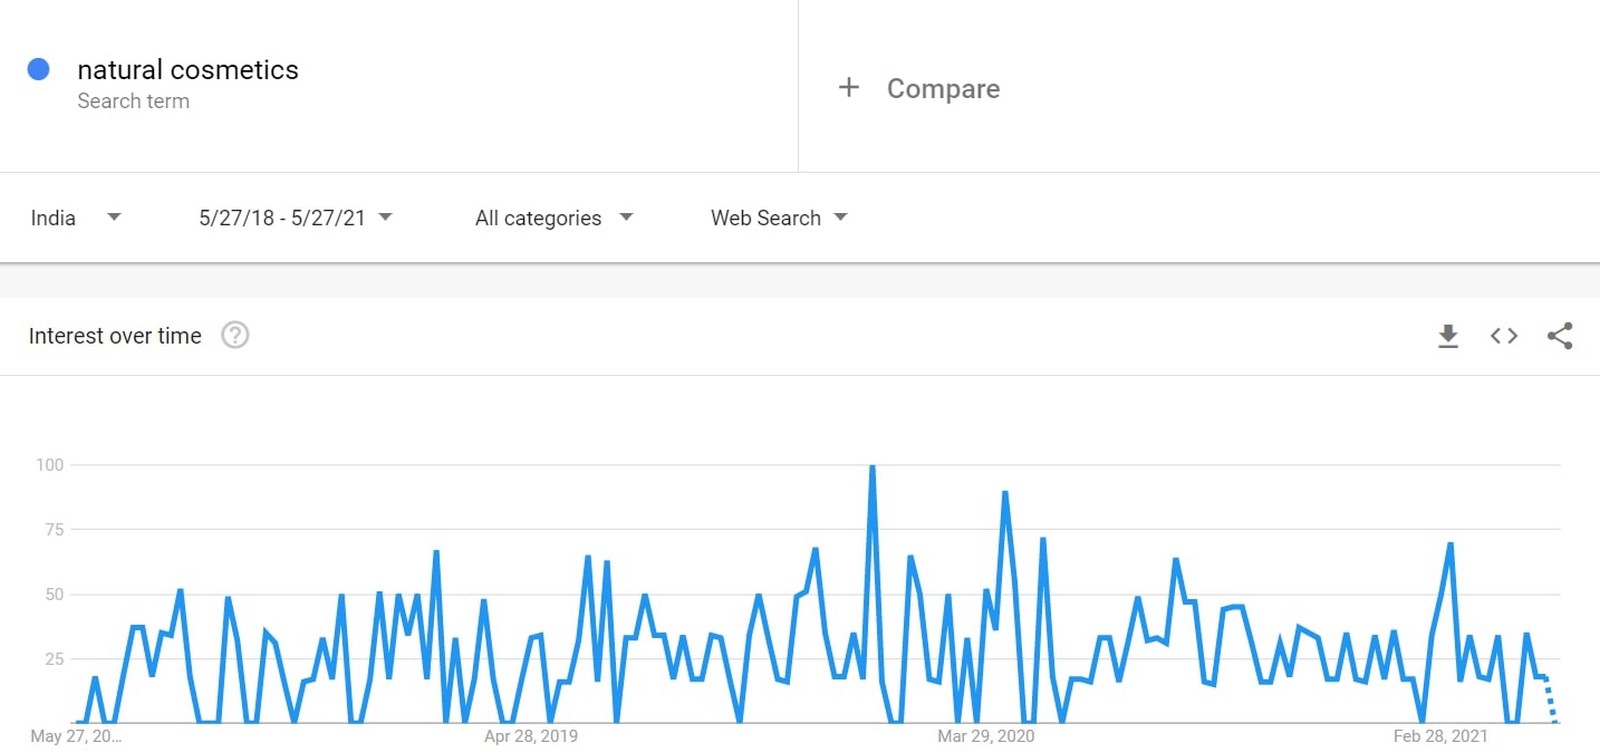Click the Compare field label
The image size is (1600, 753).
pyautogui.click(x=943, y=88)
